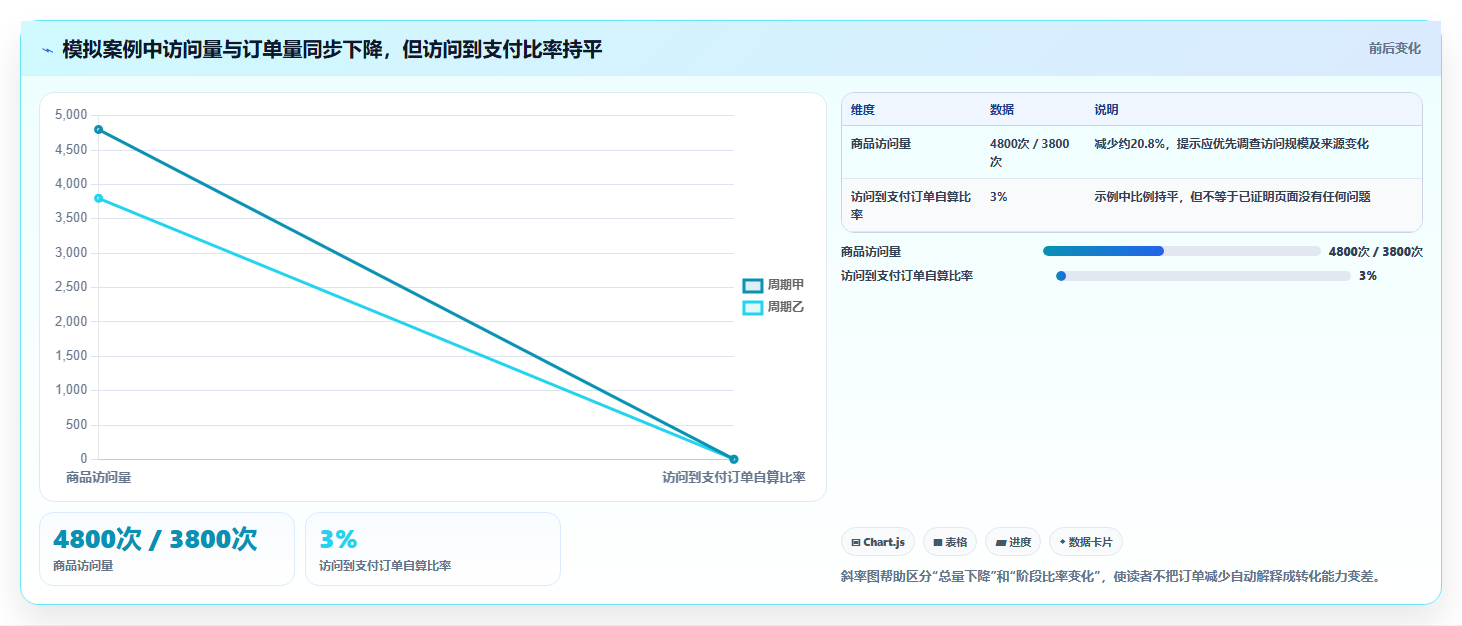The width and height of the screenshot is (1462, 626).
Task: Click the chart title about 访问量与订单量
Action: 332,50
